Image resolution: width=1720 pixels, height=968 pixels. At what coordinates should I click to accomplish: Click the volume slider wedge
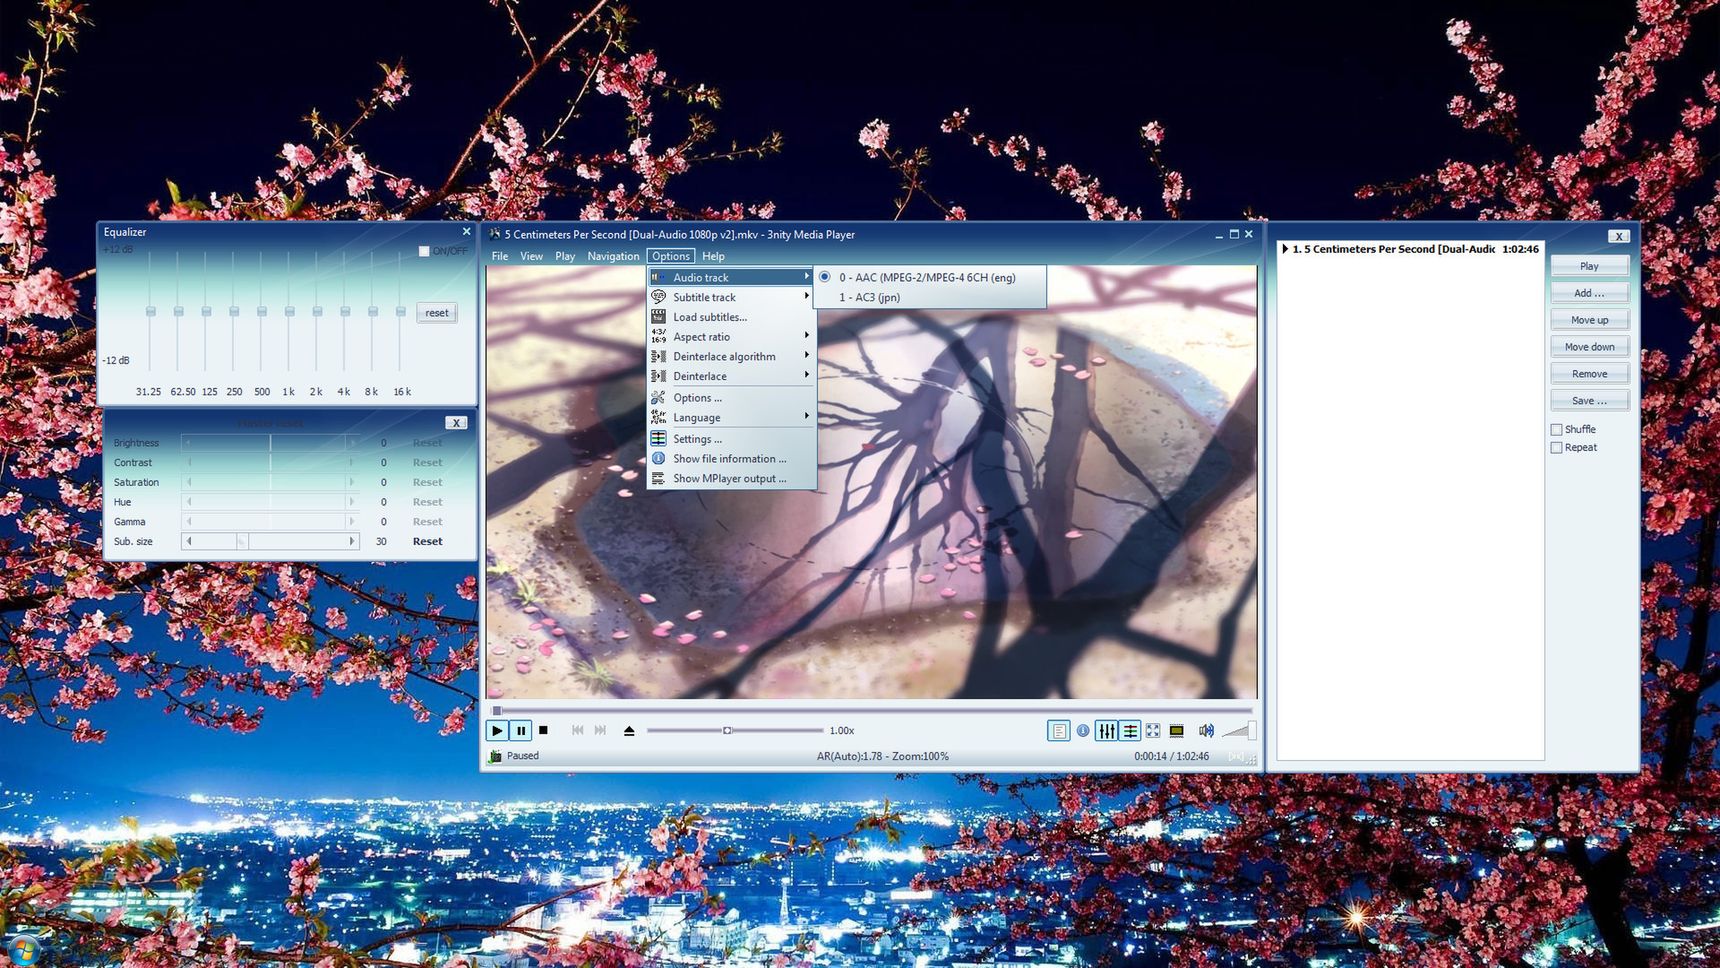coord(1239,731)
